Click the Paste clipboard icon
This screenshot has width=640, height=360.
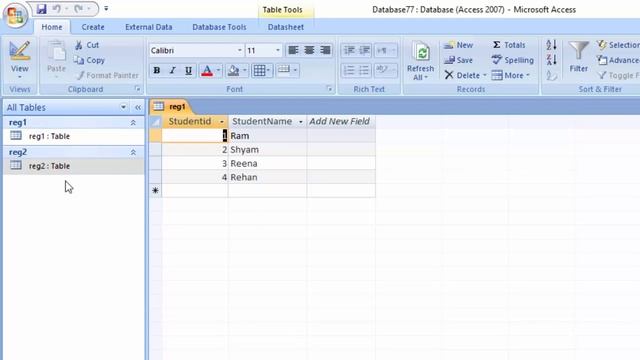[56, 52]
